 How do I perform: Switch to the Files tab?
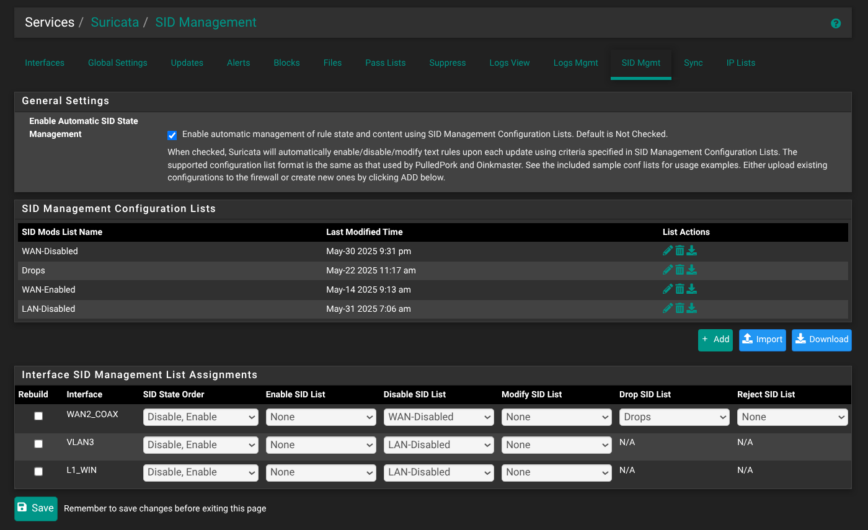point(332,63)
